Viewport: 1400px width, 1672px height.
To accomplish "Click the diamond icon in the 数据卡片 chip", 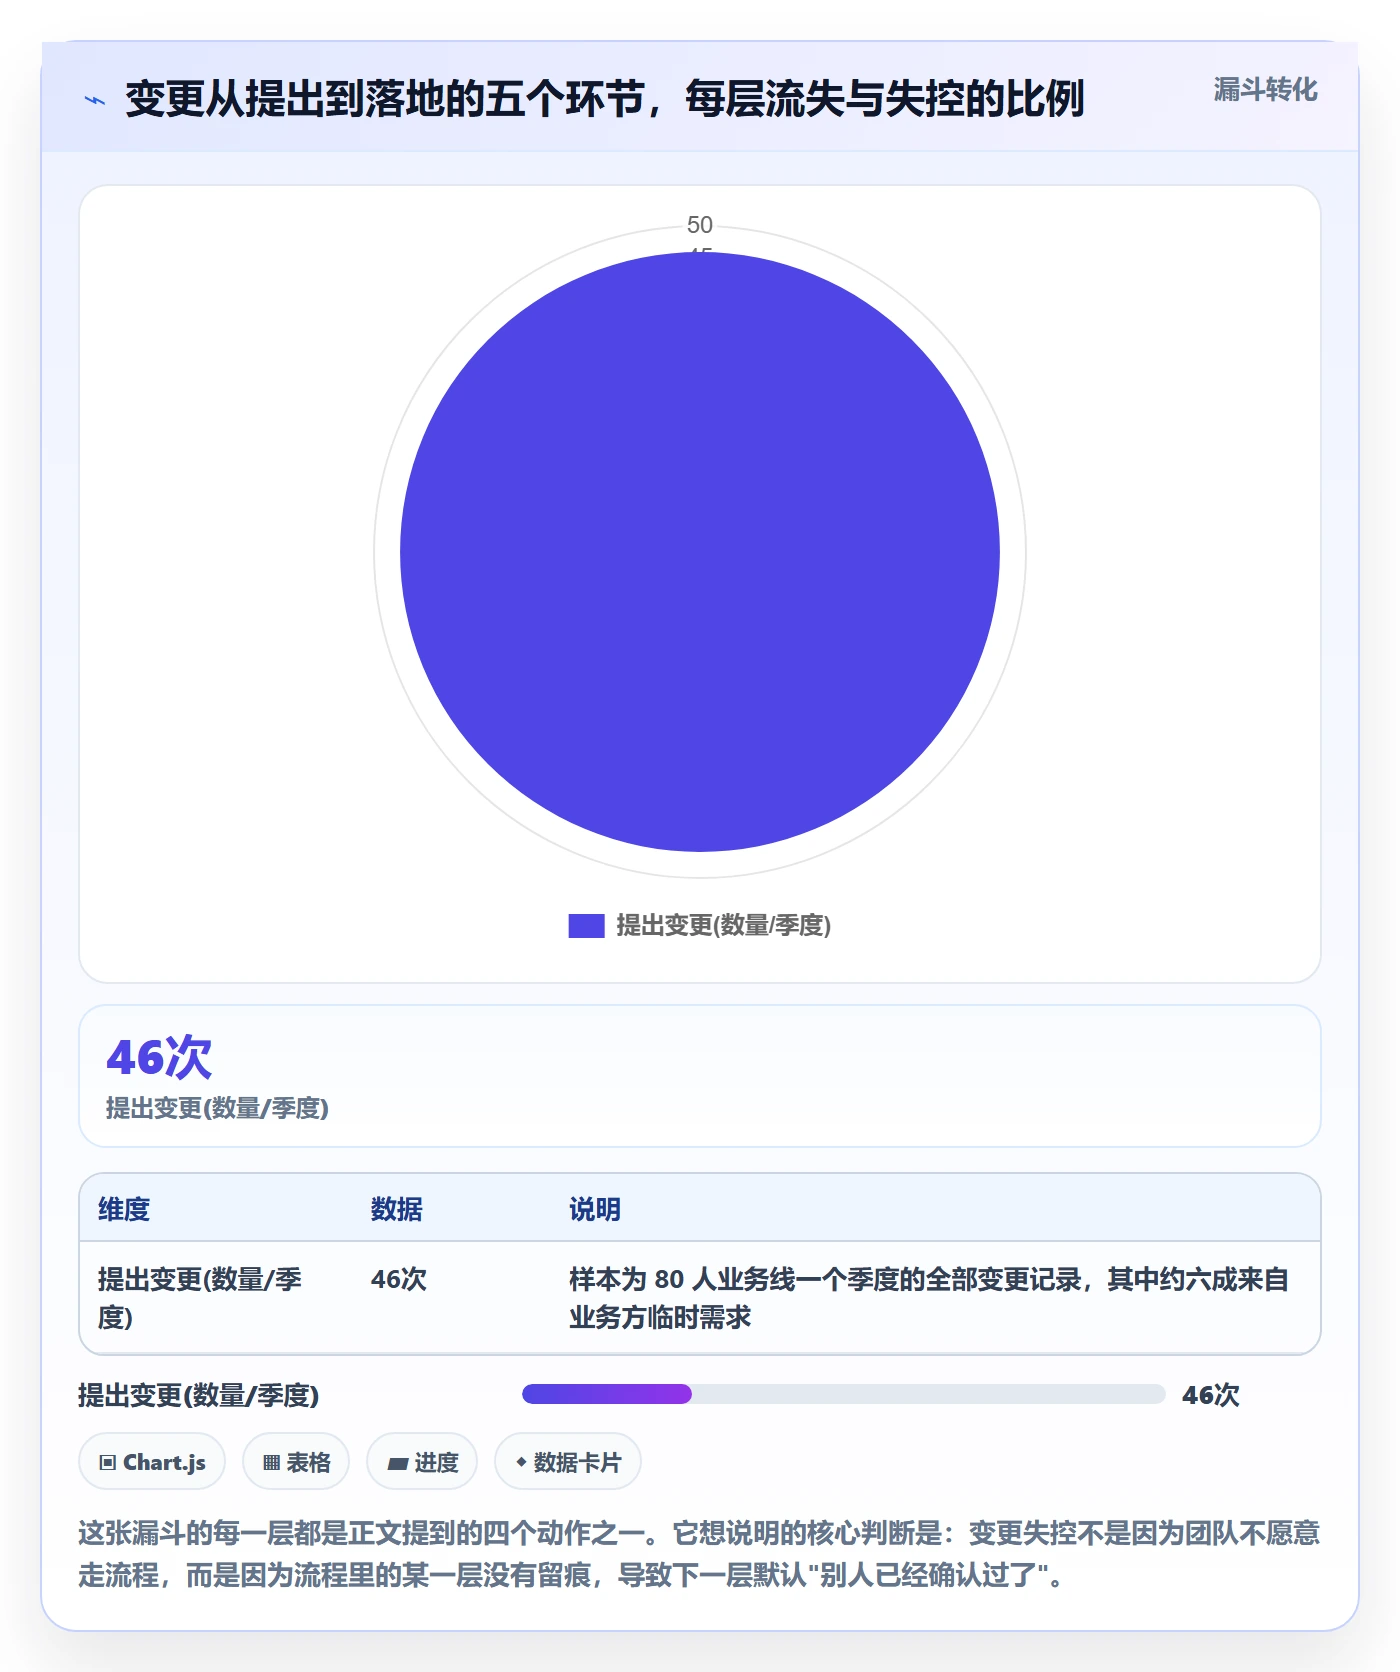I will click(x=521, y=1462).
